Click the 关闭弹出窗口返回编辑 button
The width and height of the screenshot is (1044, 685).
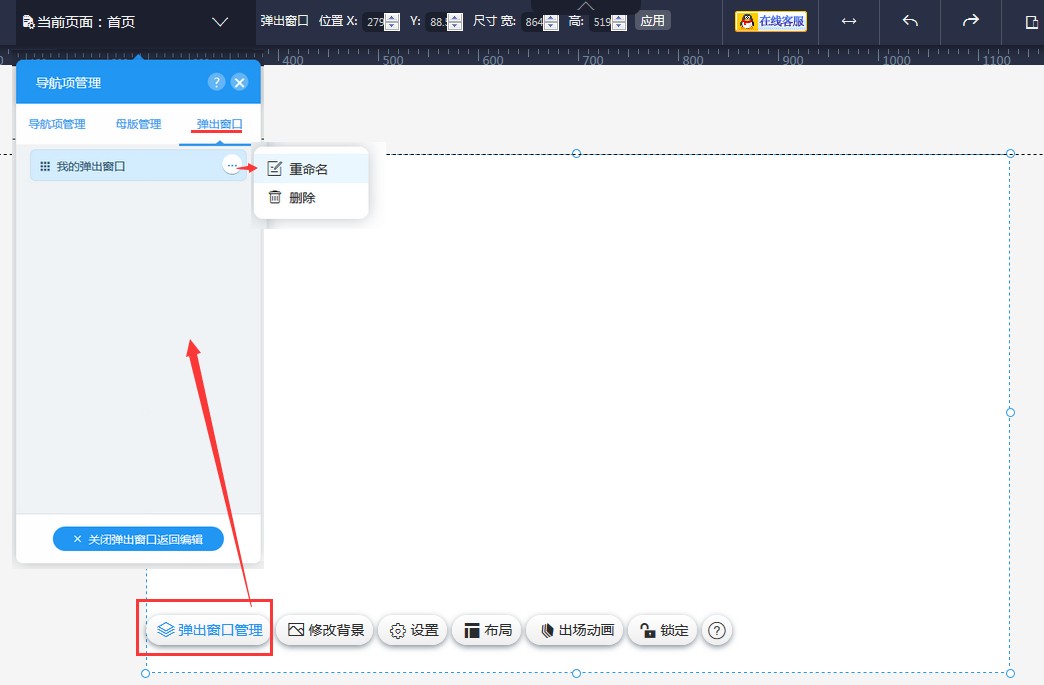pyautogui.click(x=138, y=539)
